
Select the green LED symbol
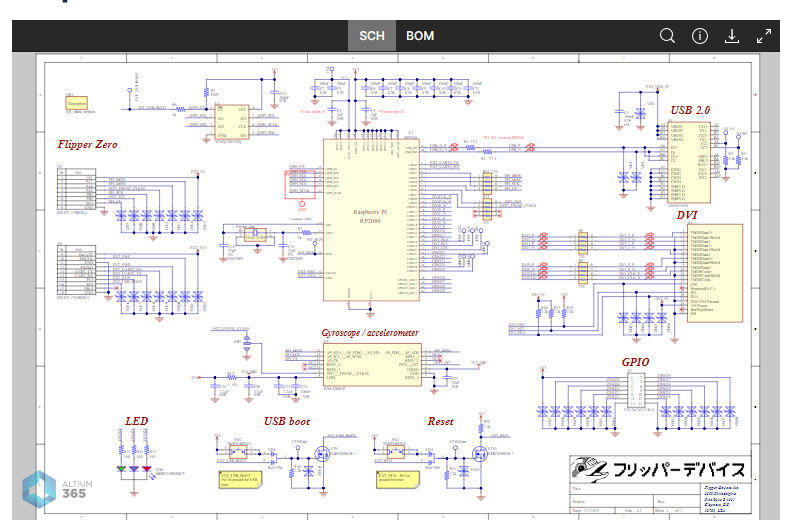coord(121,469)
